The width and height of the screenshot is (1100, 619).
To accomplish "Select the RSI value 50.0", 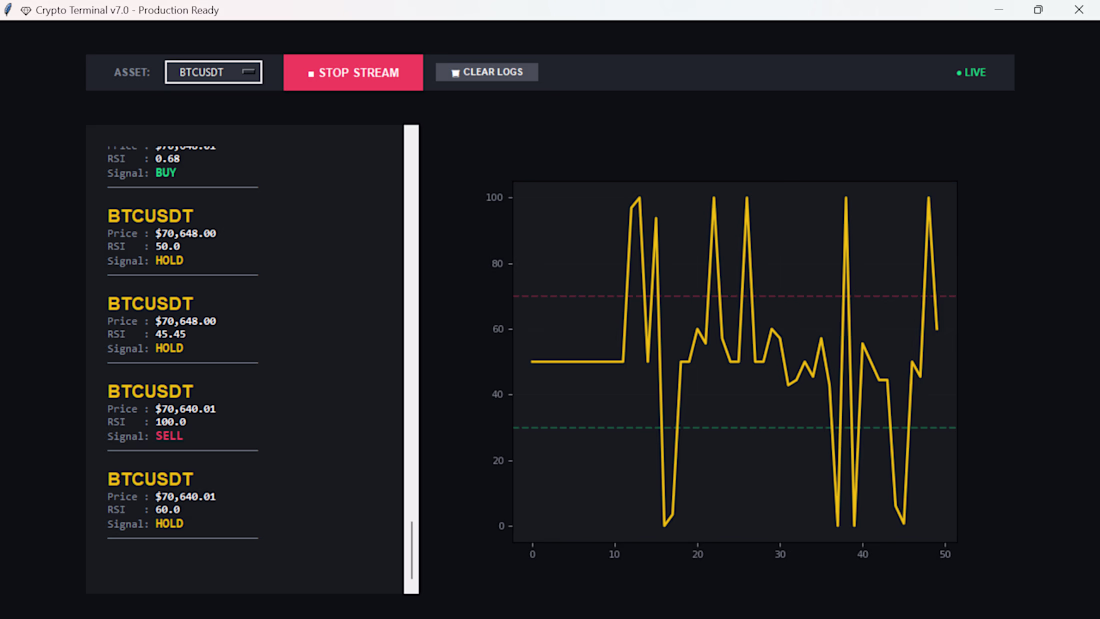I will tap(168, 246).
